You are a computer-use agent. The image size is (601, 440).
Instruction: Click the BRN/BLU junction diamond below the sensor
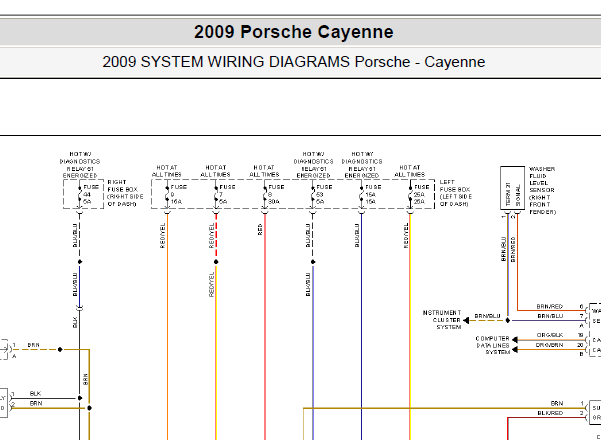pyautogui.click(x=508, y=320)
